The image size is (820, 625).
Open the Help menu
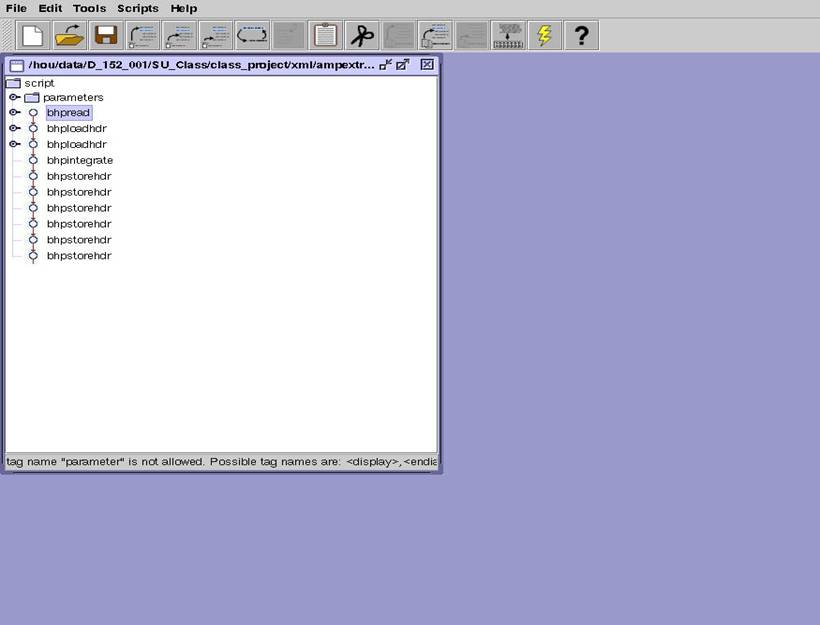pyautogui.click(x=184, y=8)
